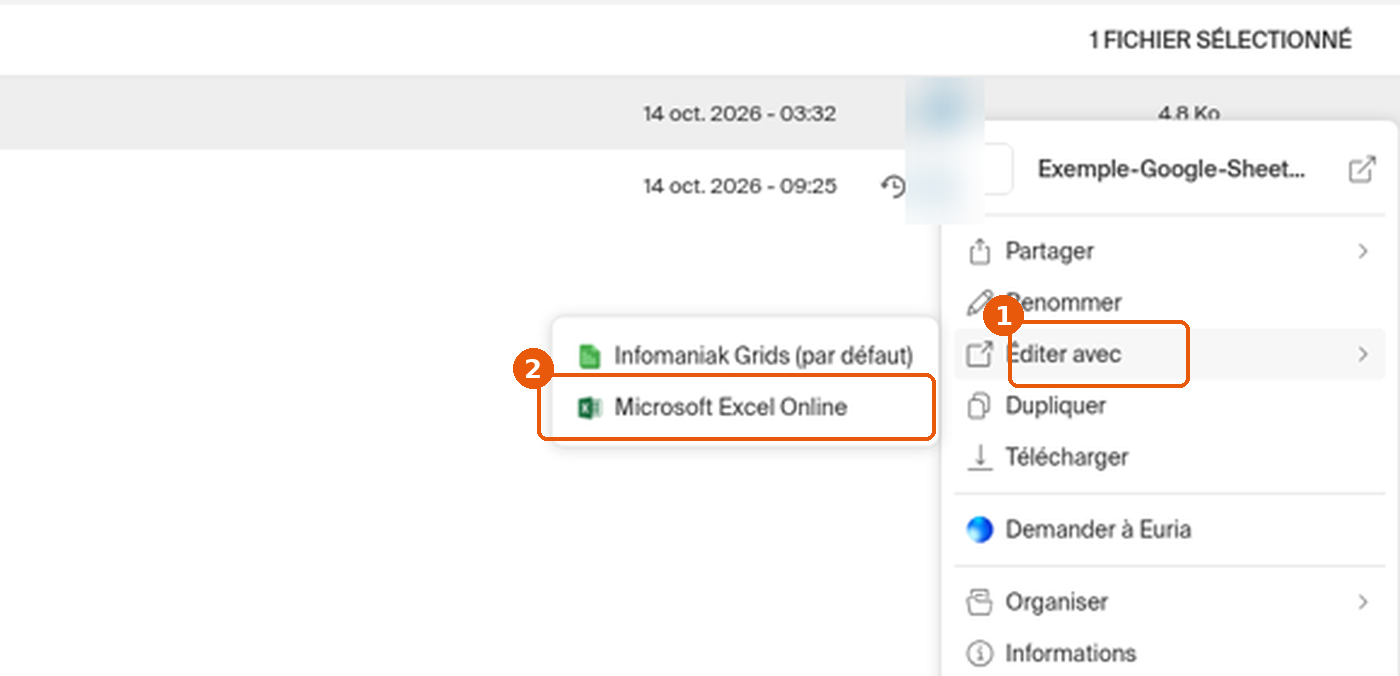This screenshot has height=676, width=1400.
Task: Click the Dupliquer copy icon
Action: 980,406
